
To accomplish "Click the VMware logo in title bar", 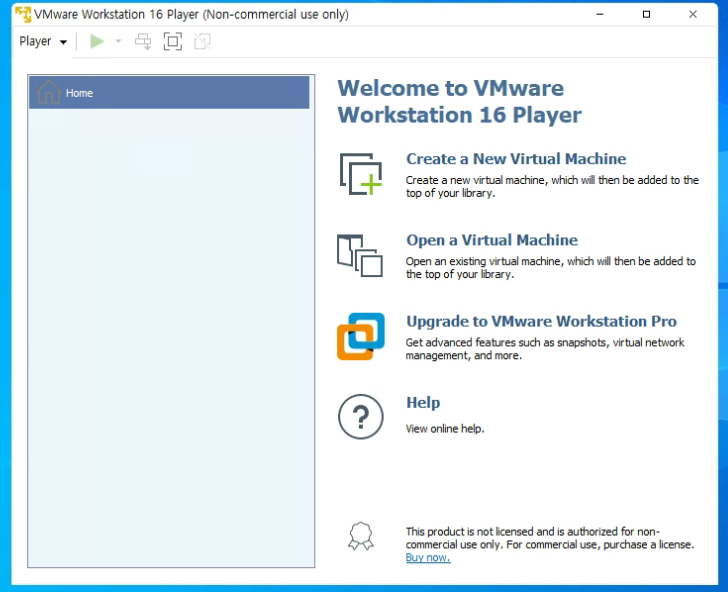I will 23,14.
